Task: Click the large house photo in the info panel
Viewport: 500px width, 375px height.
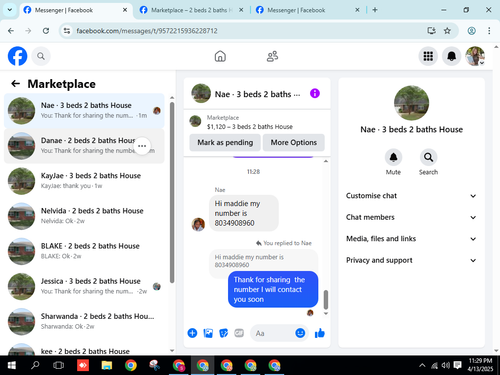Action: coord(411,103)
